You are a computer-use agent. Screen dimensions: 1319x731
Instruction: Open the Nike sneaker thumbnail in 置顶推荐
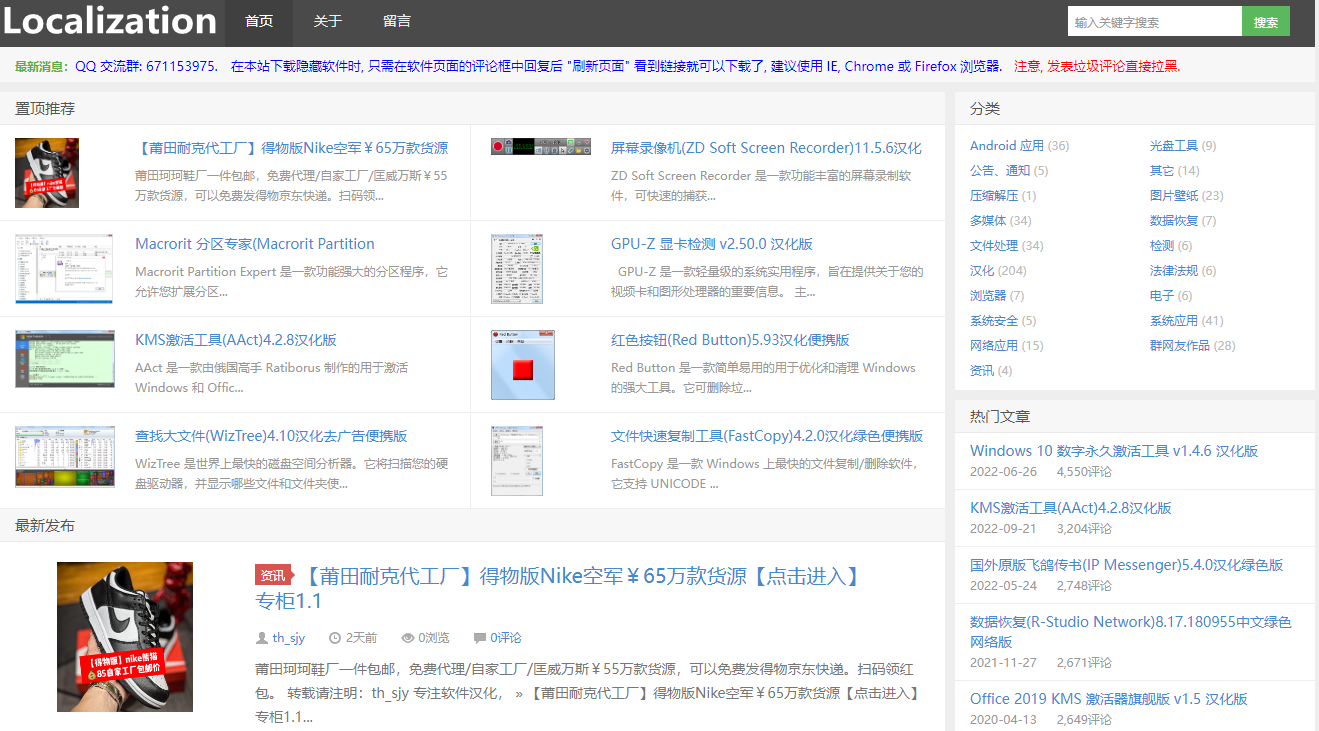[x=47, y=173]
